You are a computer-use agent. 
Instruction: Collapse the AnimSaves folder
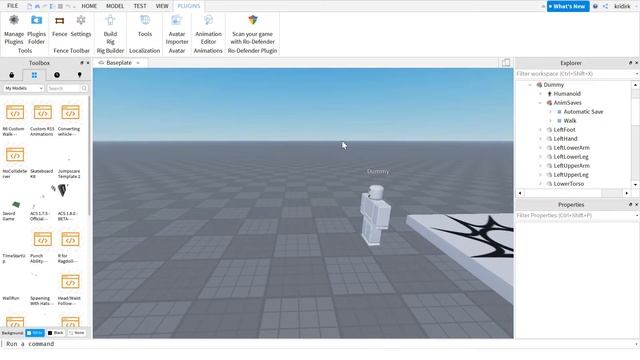click(540, 102)
